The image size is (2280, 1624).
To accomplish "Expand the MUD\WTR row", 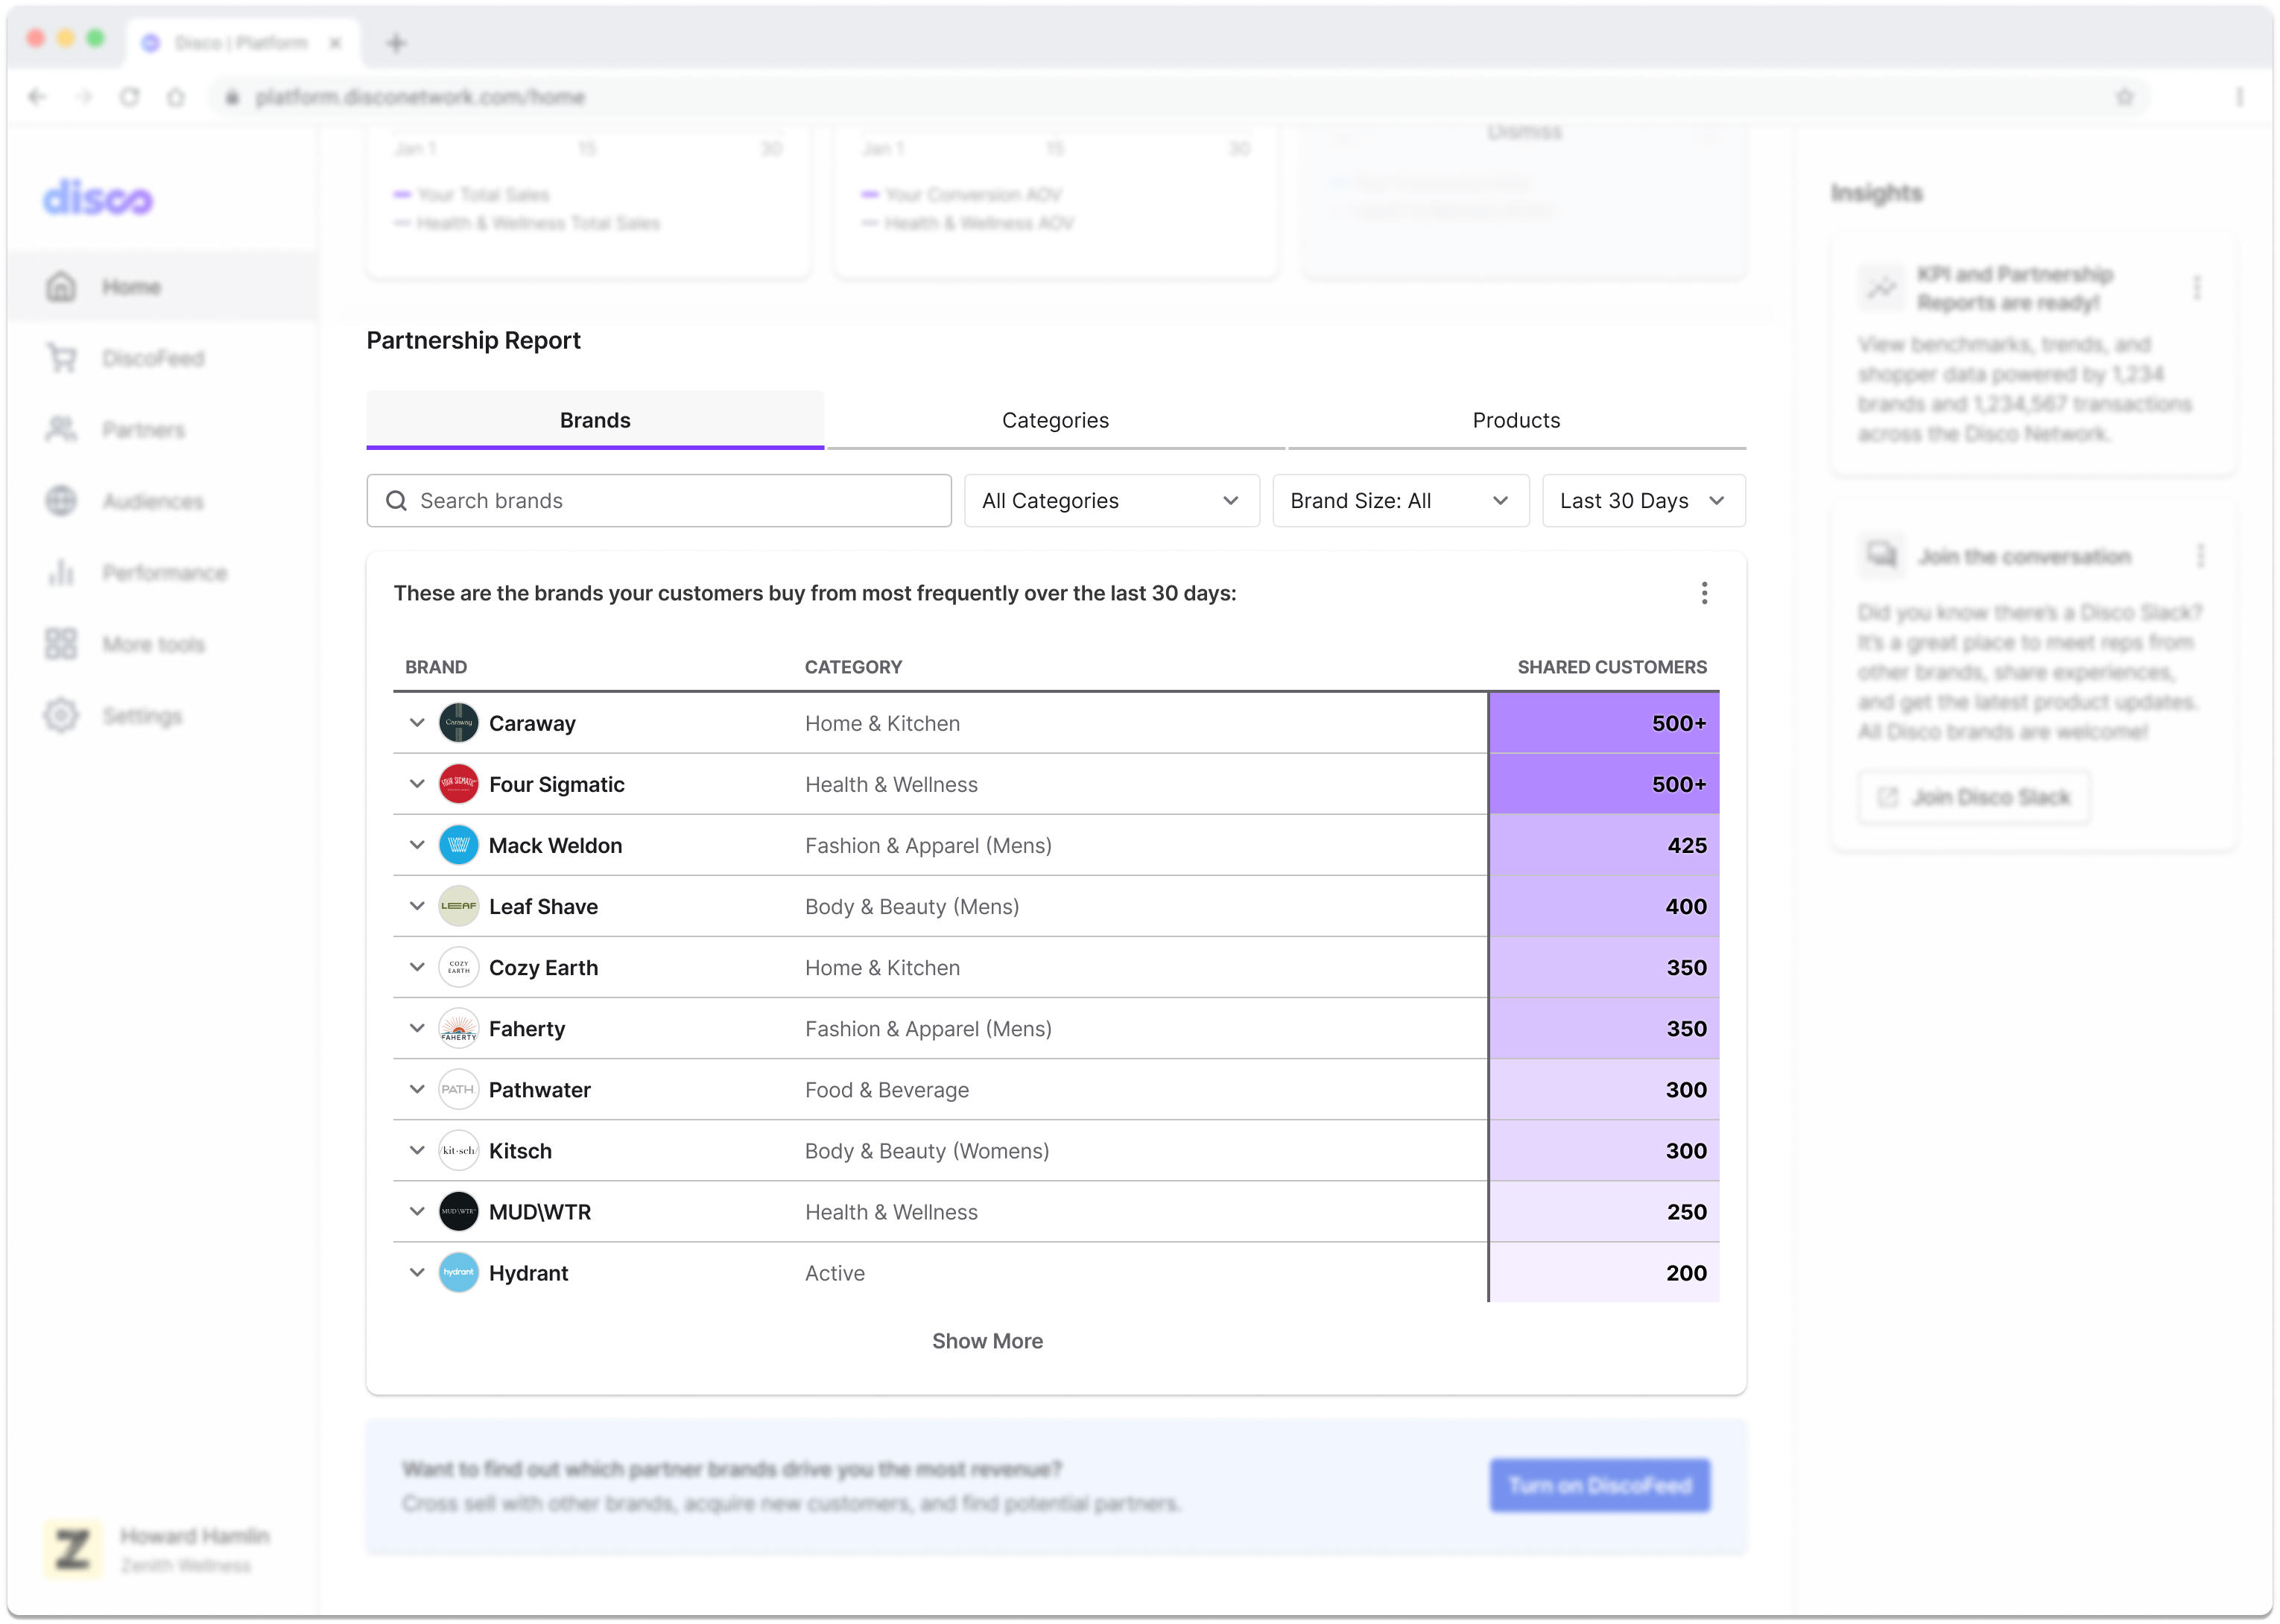I will pos(417,1210).
